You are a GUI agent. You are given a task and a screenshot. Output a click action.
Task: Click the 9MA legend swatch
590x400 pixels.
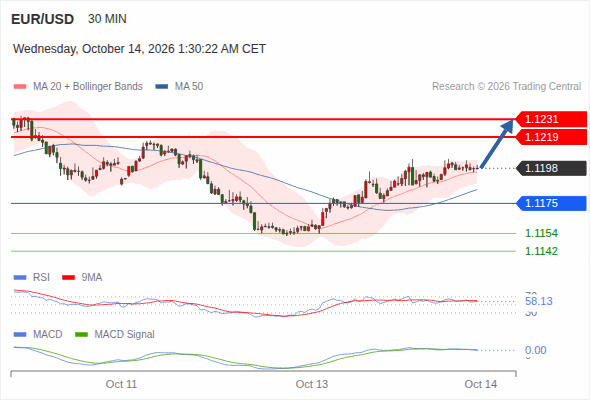[68, 278]
